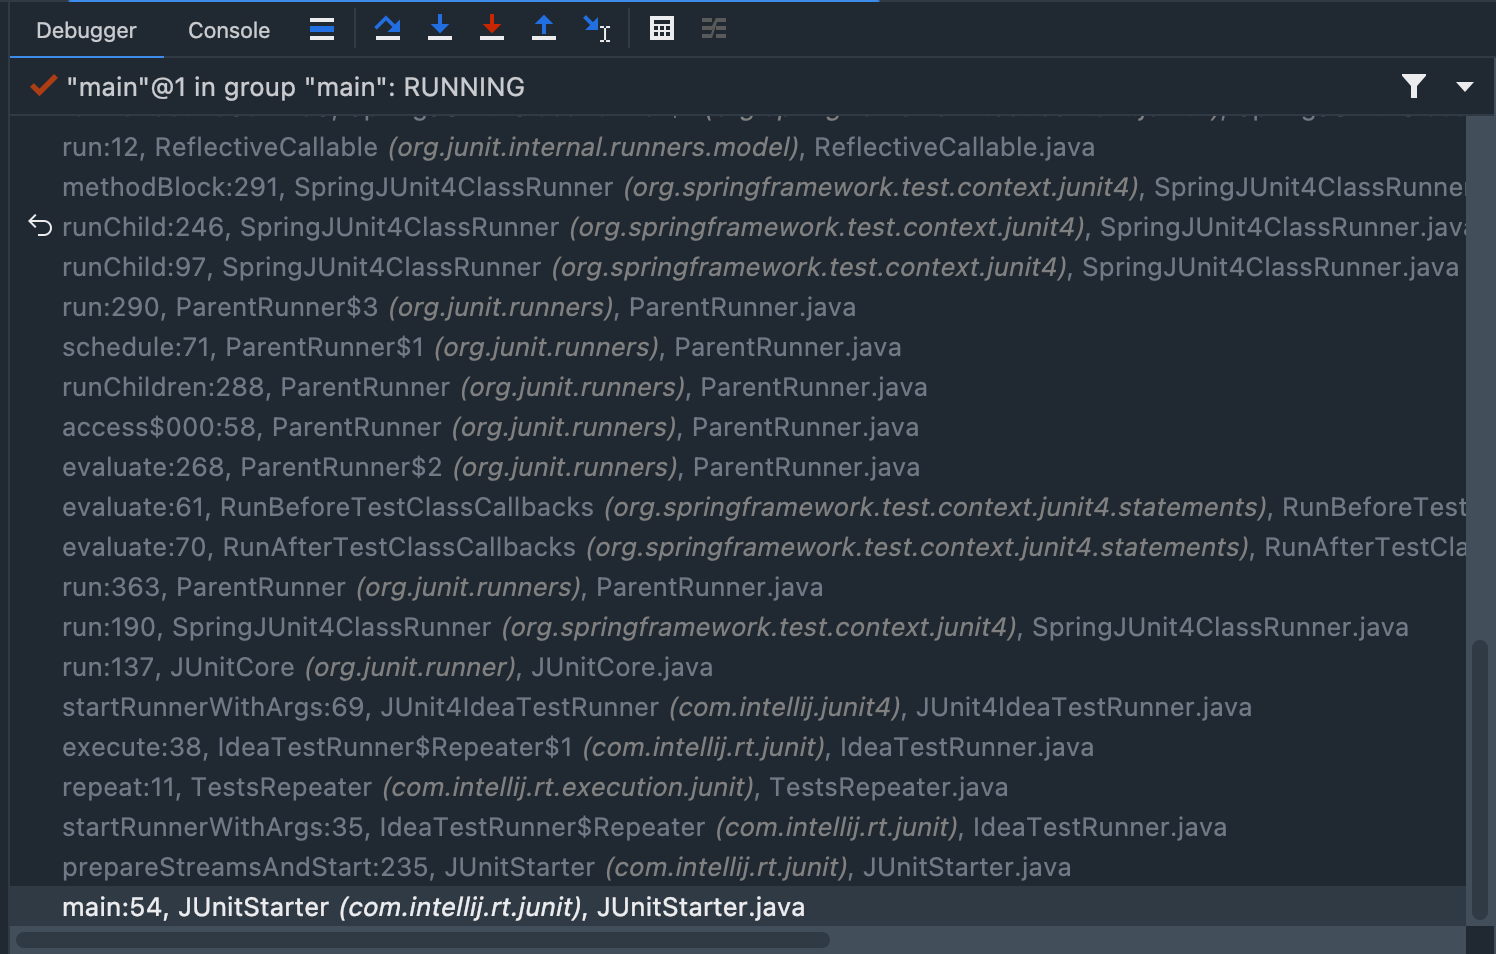Viewport: 1496px width, 954px height.
Task: Select frame evaluate:70, RunAfterTestClassCallbacks
Action: click(738, 547)
